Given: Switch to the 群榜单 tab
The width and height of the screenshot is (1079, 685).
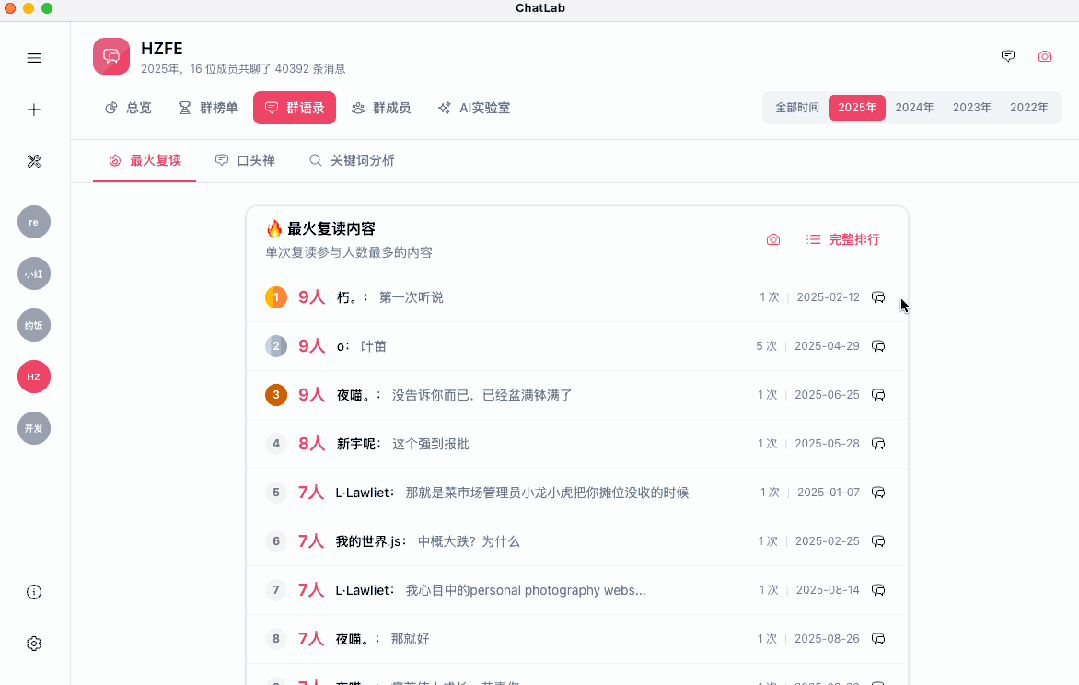Looking at the screenshot, I should click(208, 107).
